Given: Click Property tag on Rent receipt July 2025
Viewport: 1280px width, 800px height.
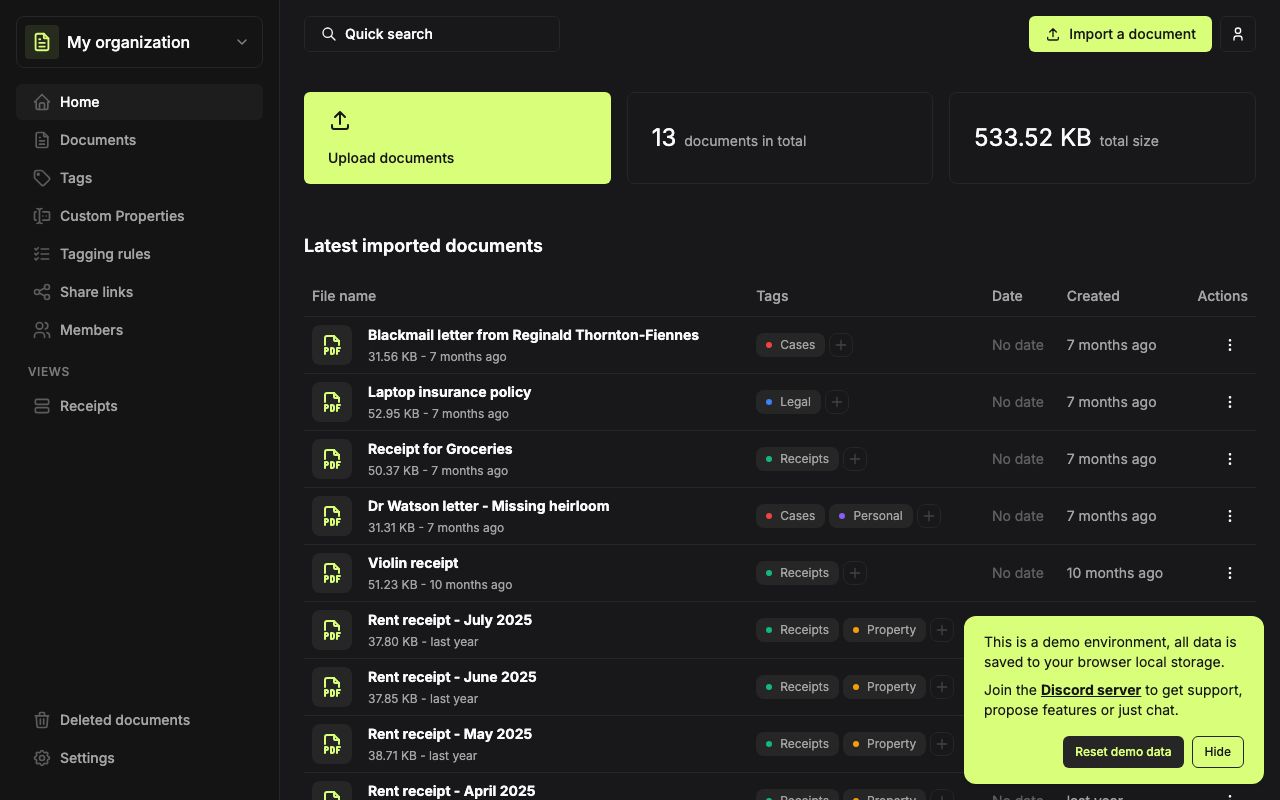Looking at the screenshot, I should [884, 630].
